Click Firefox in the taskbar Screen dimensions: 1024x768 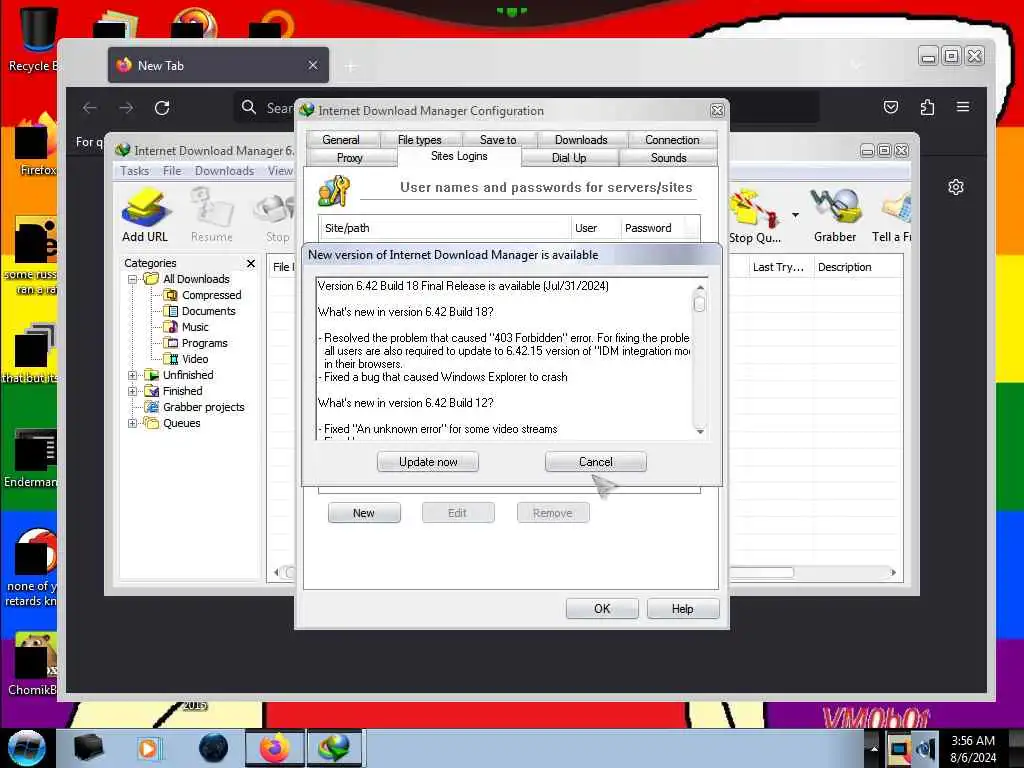tap(275, 748)
